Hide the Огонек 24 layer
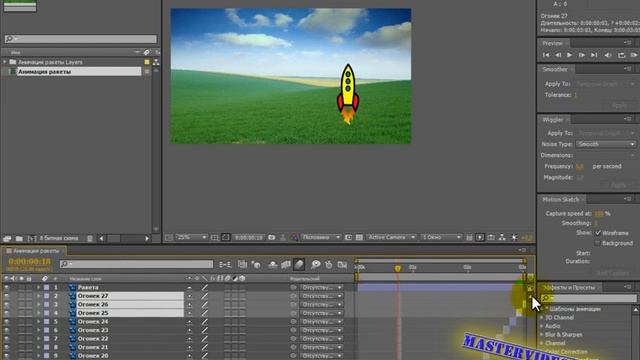Screen dimensions: 640x360 pos(6,322)
